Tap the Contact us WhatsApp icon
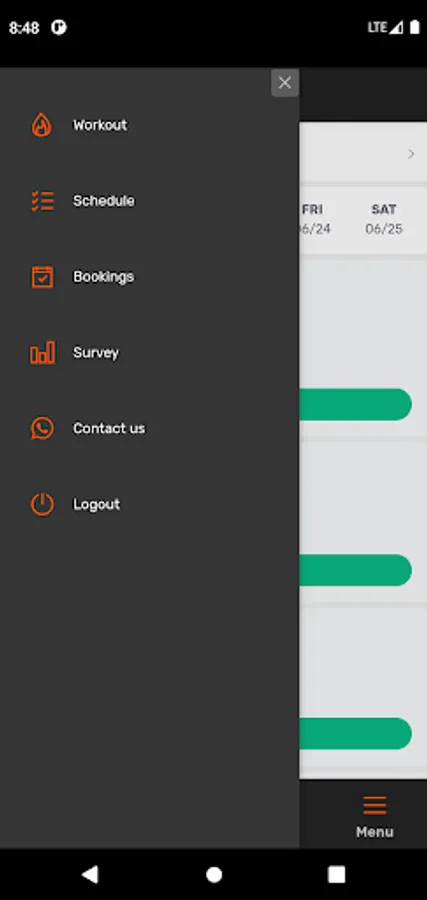This screenshot has width=427, height=900. [42, 428]
